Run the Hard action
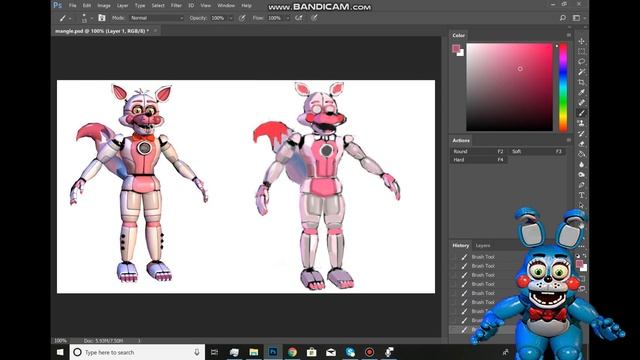Screen dimensions: 640x360 pyautogui.click(x=478, y=160)
